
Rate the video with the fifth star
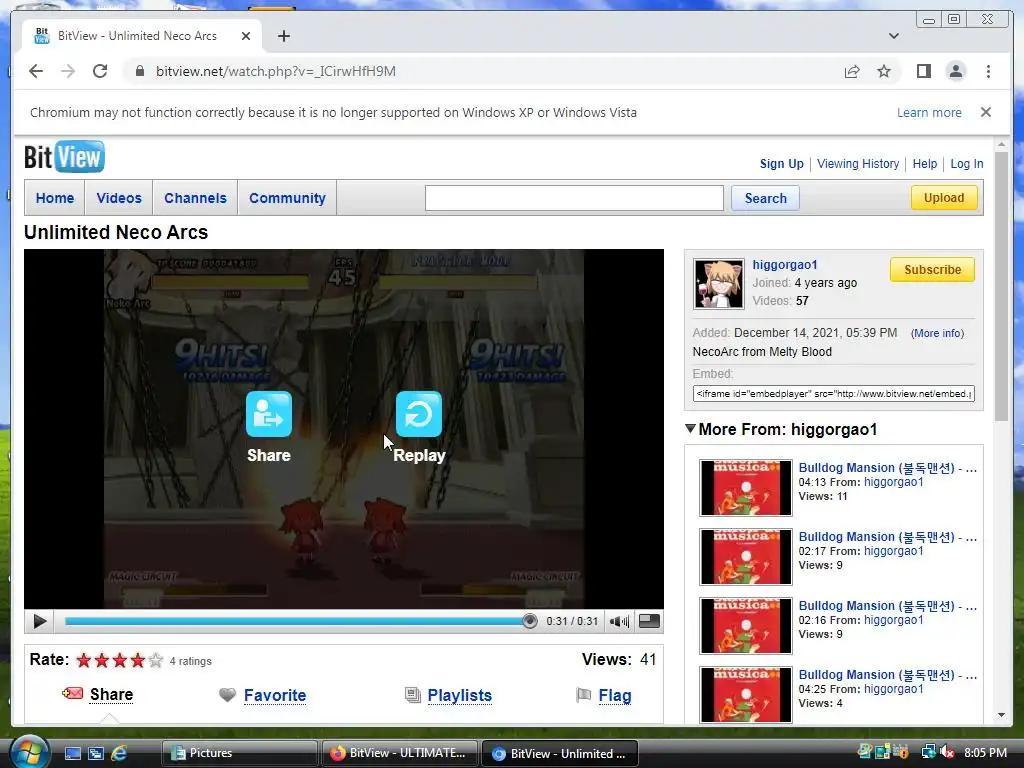[x=155, y=660]
